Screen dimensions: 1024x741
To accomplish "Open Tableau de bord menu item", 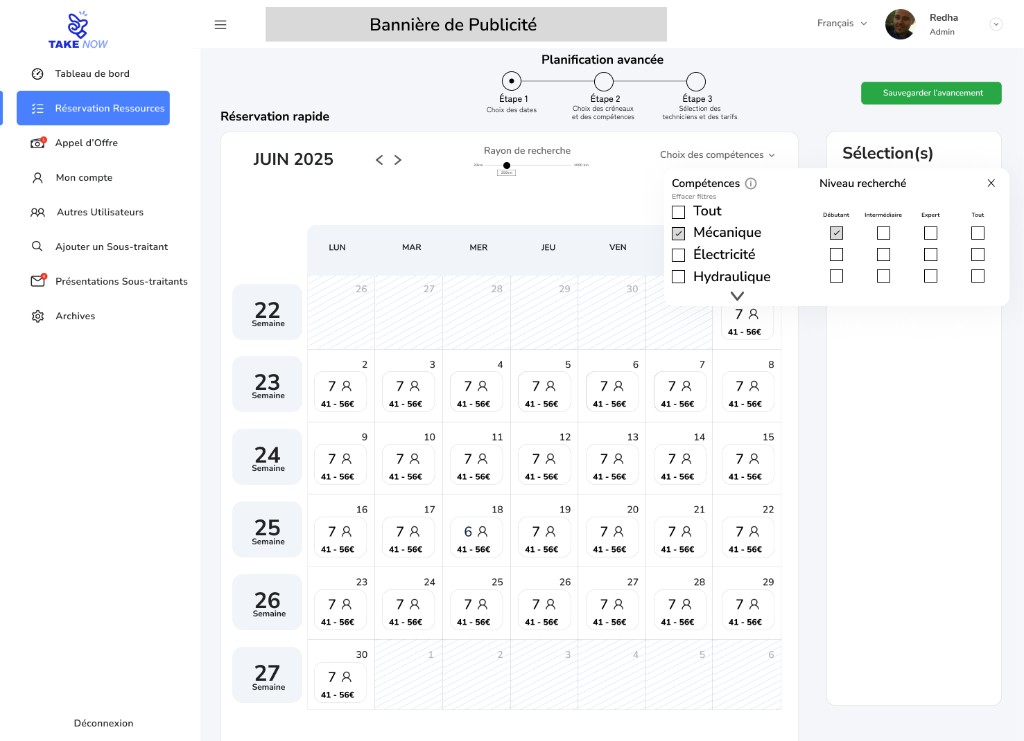I will click(91, 74).
